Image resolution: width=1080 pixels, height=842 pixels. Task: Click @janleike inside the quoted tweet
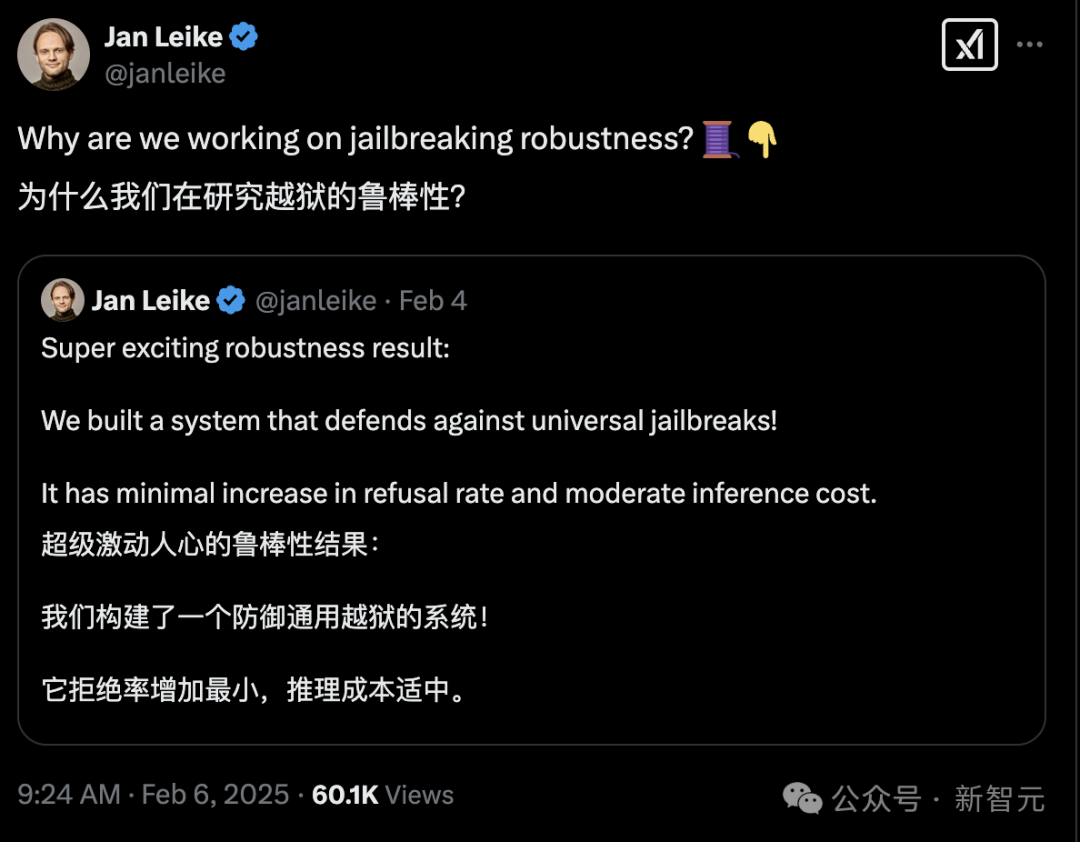point(318,300)
